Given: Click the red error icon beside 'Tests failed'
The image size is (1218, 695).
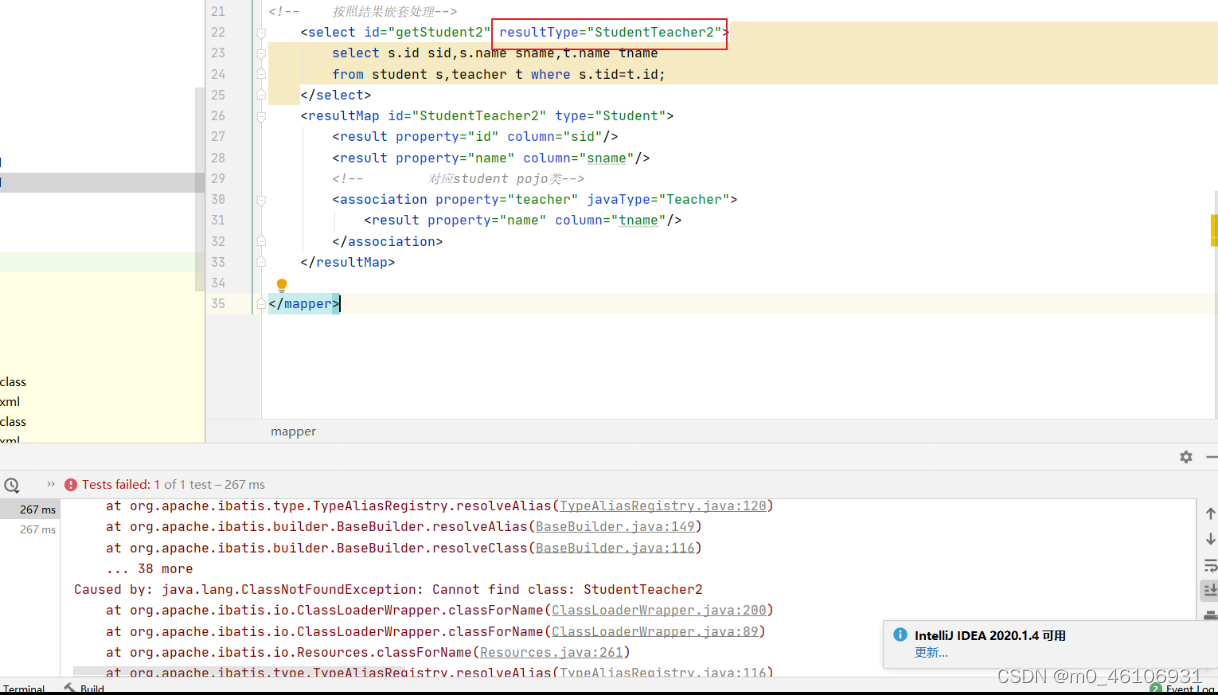Looking at the screenshot, I should point(70,484).
